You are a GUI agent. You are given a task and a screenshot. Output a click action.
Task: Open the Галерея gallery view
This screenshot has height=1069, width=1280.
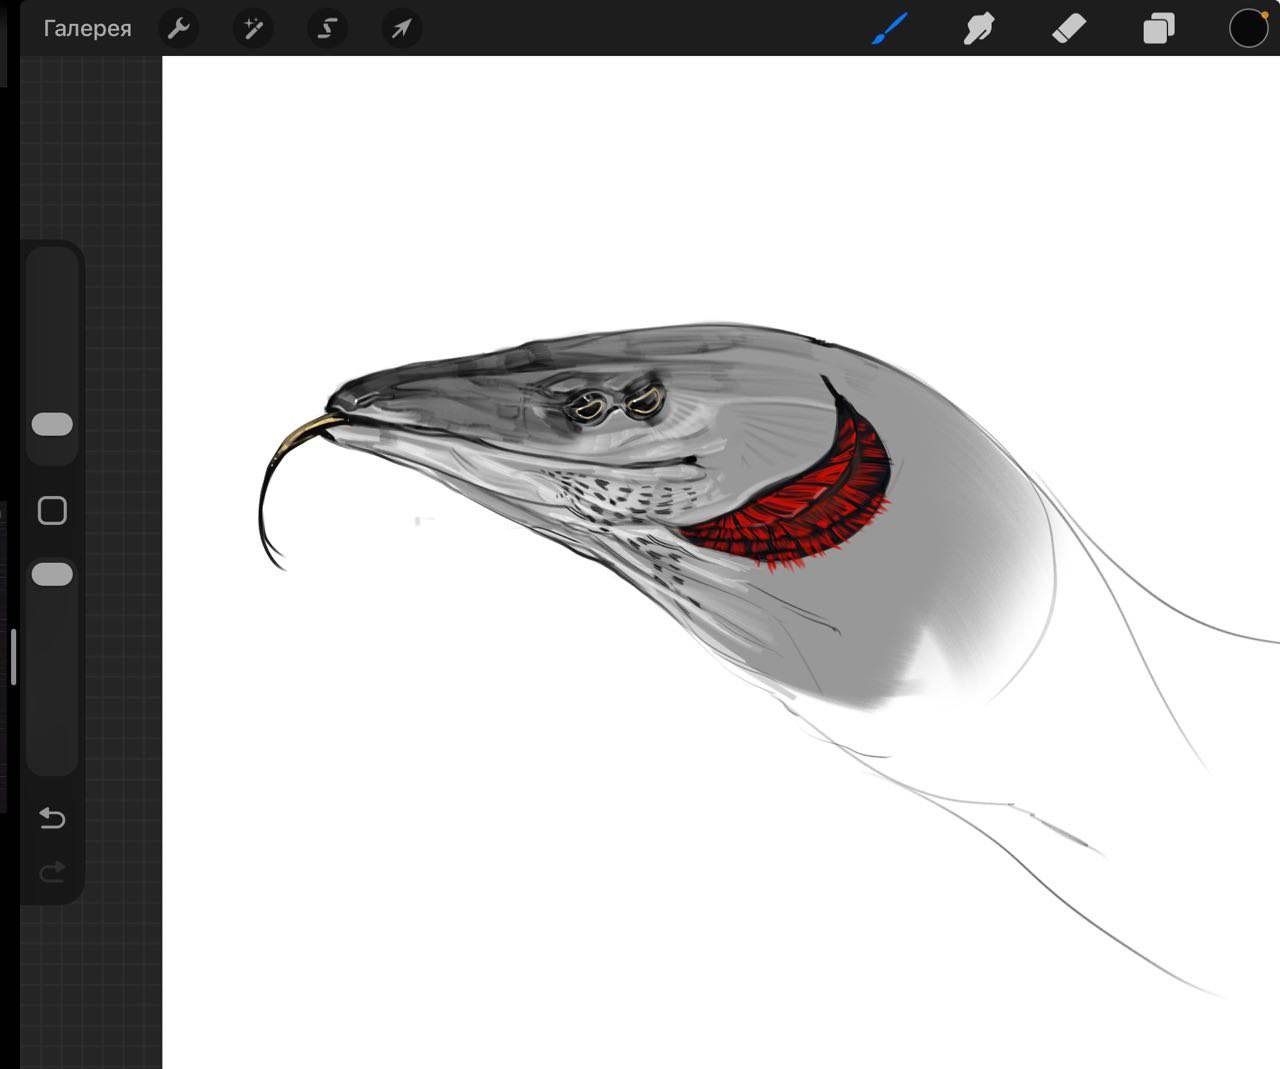point(87,28)
